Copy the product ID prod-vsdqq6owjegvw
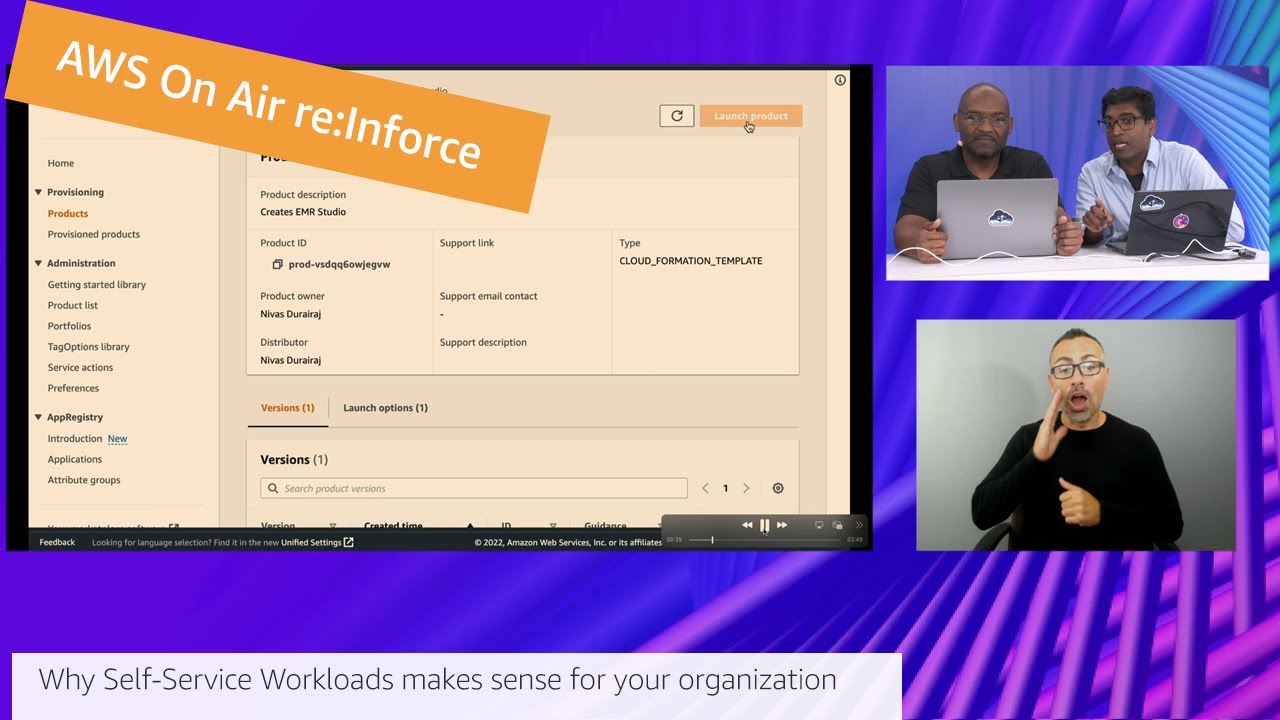Image resolution: width=1280 pixels, height=720 pixels. (277, 264)
